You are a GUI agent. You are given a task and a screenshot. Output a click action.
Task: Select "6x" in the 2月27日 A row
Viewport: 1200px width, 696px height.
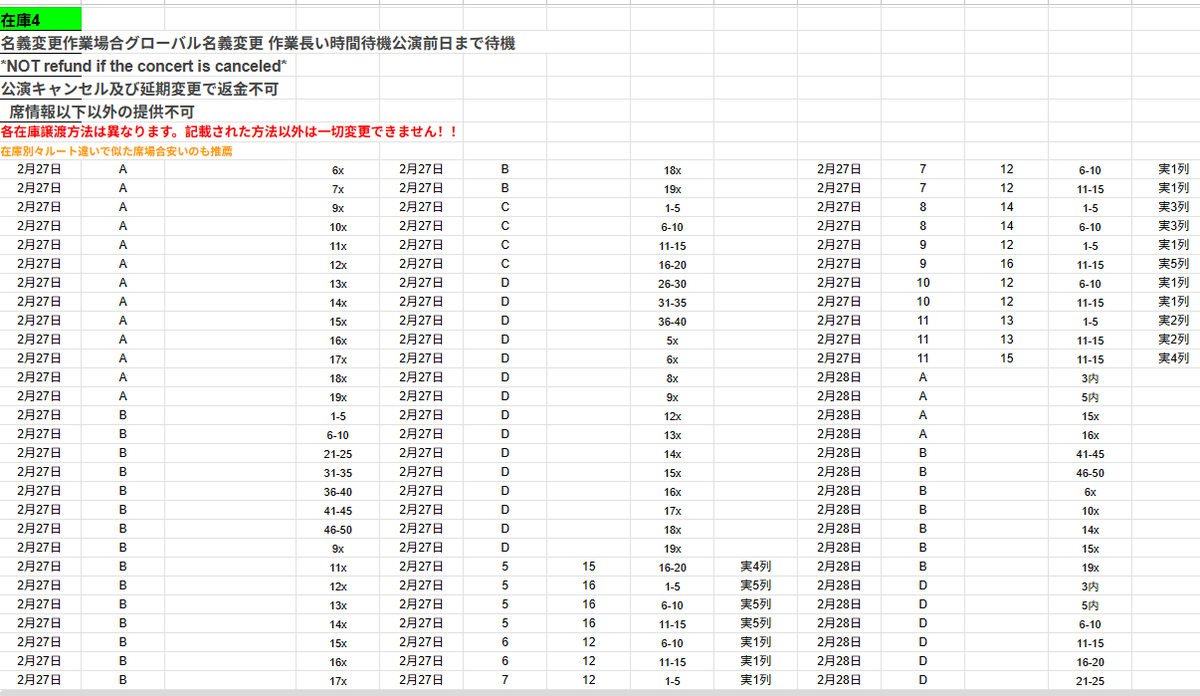click(338, 171)
